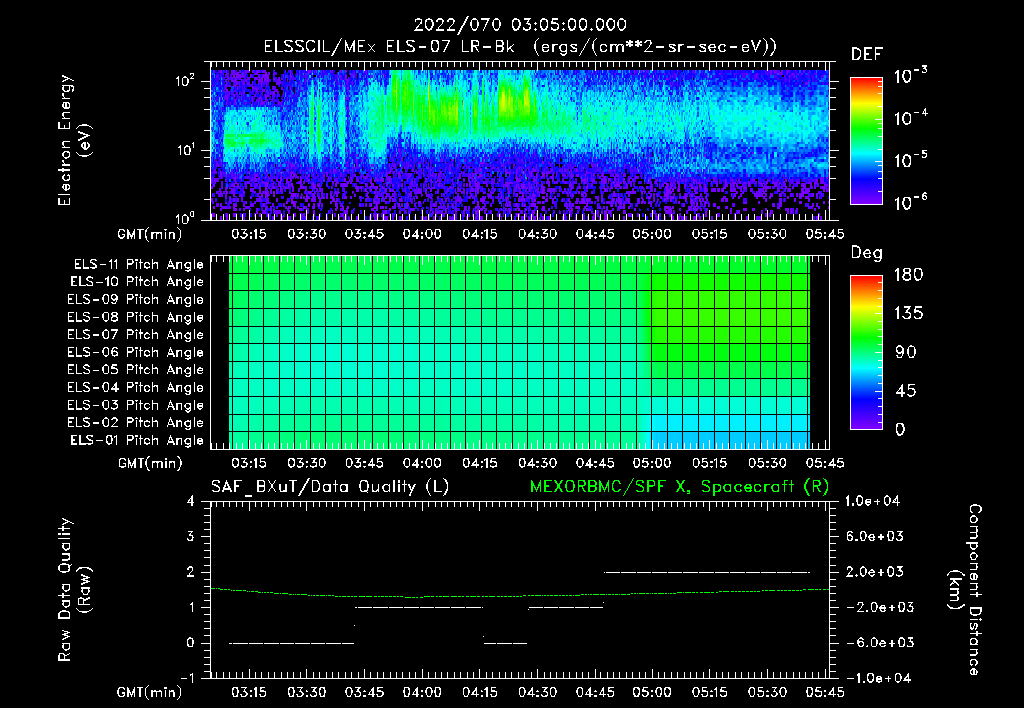Click the ELS-01 Pitch Angle row label

click(137, 440)
